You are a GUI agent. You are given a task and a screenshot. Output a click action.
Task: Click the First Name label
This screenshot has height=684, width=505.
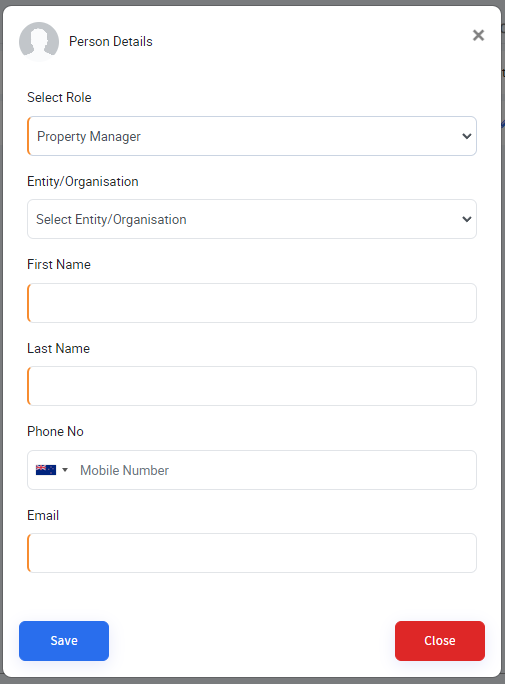point(59,264)
